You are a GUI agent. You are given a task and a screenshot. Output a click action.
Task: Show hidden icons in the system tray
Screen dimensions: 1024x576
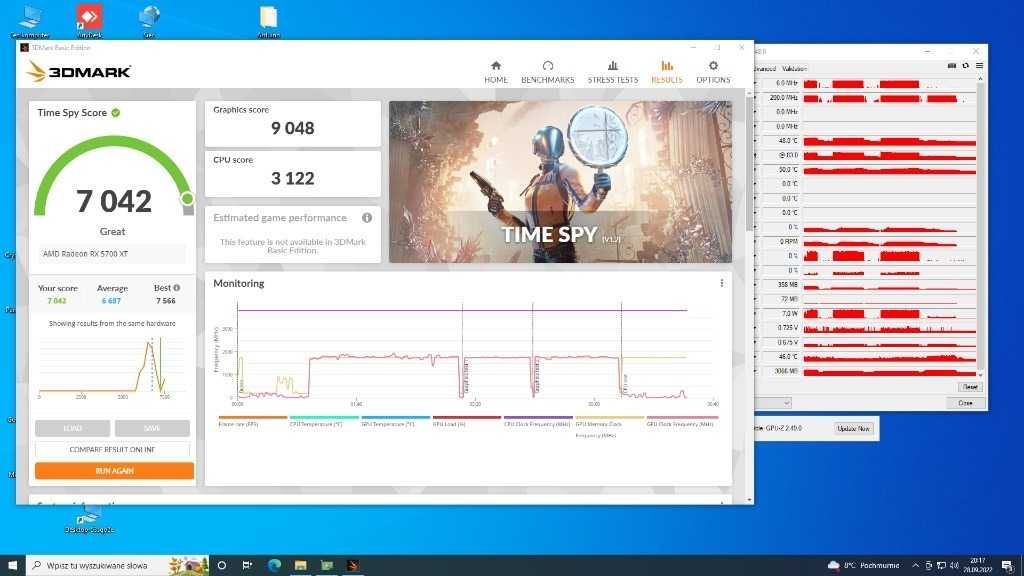[x=916, y=566]
